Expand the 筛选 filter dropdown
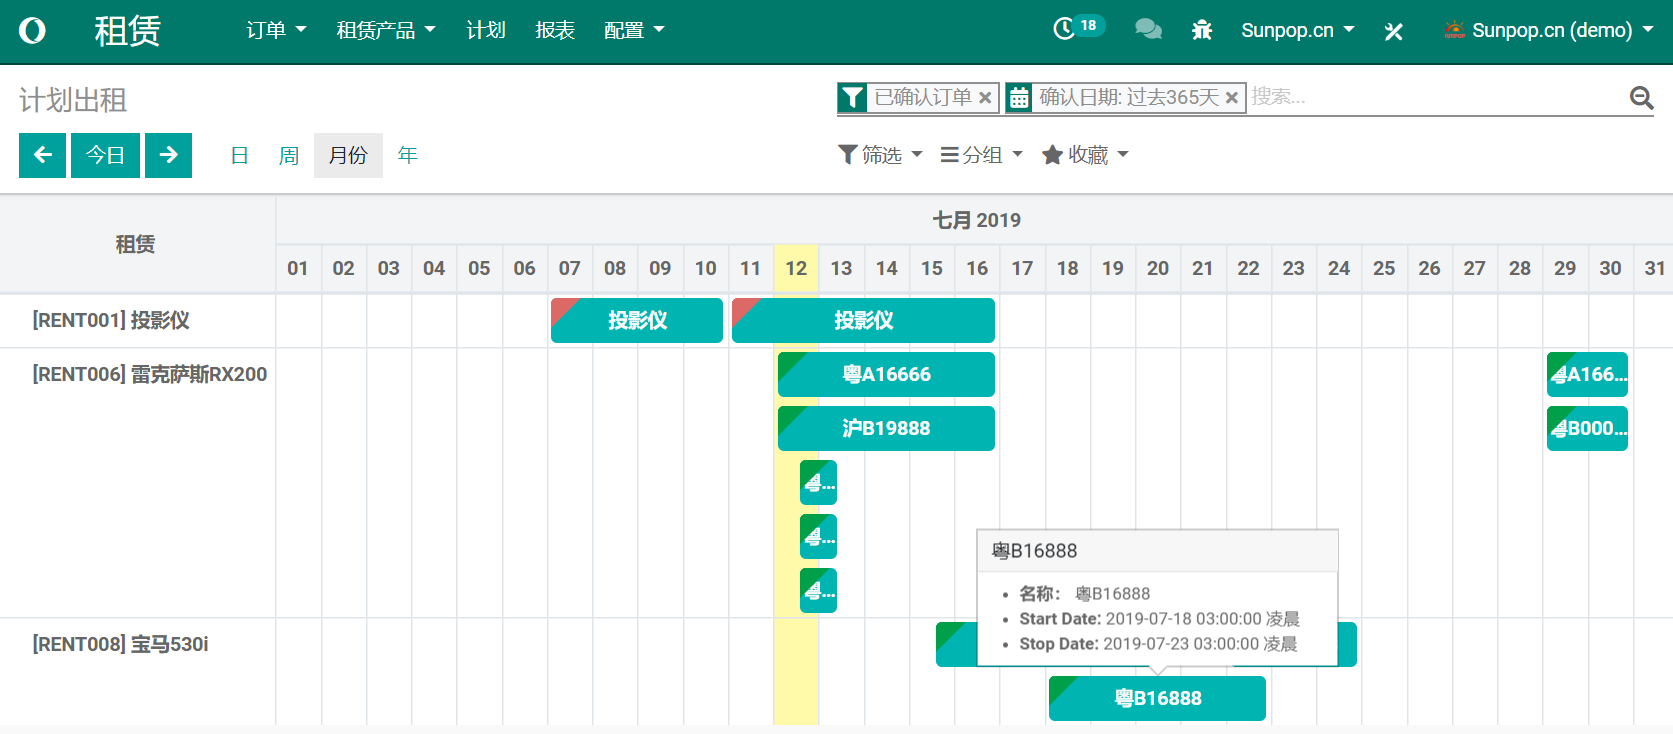Screen dimensions: 1673x734 [880, 155]
